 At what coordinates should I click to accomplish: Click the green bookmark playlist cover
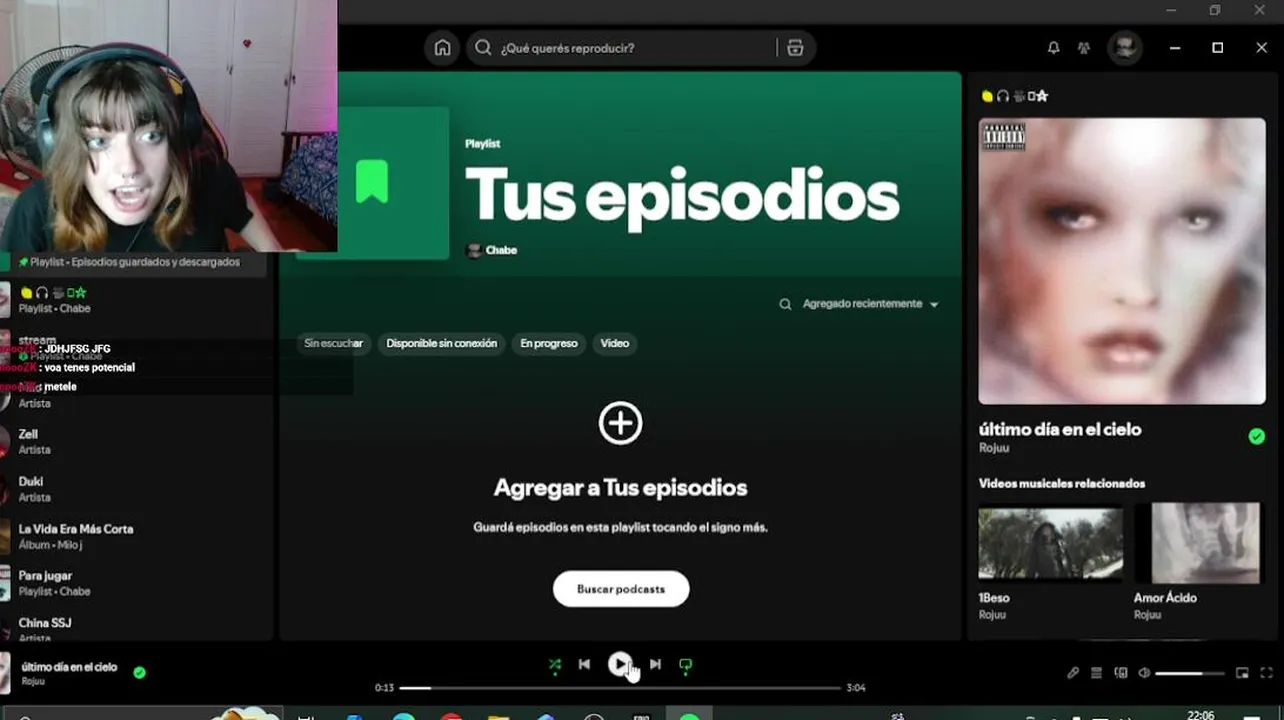pyautogui.click(x=373, y=183)
